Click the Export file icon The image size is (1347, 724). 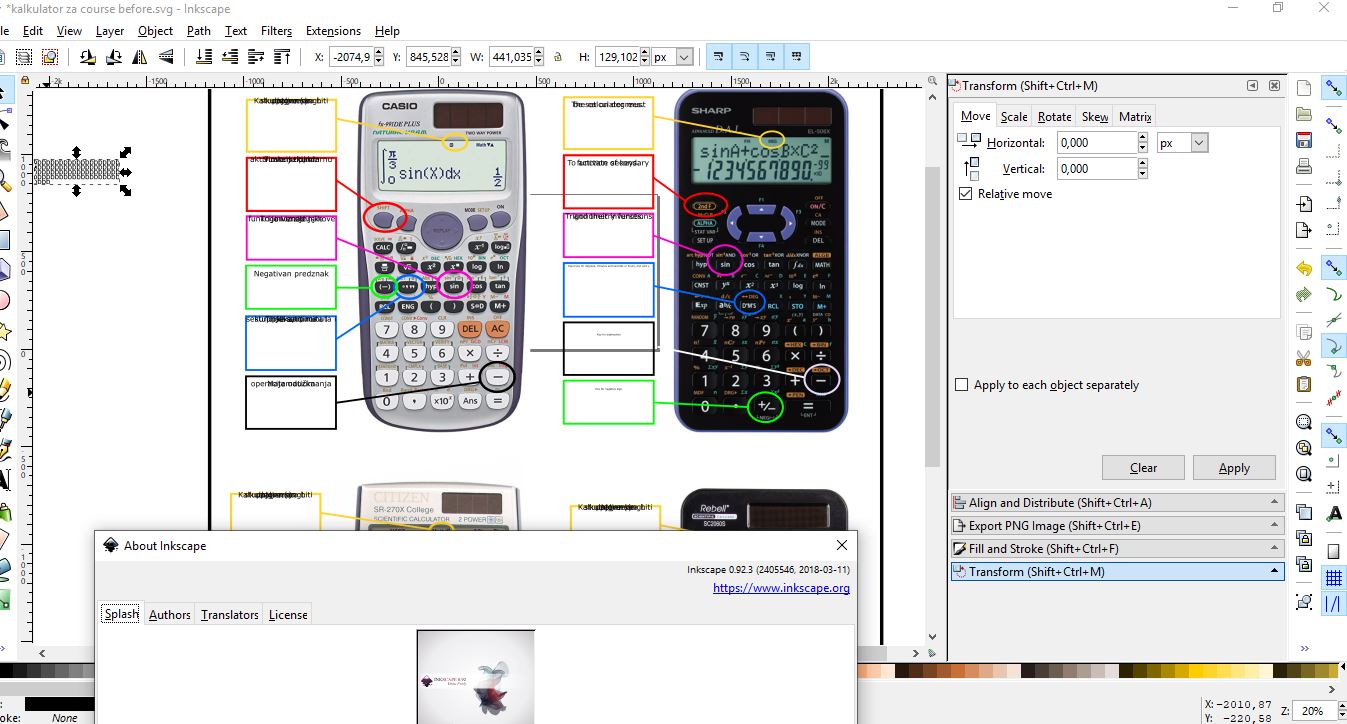(x=1303, y=230)
